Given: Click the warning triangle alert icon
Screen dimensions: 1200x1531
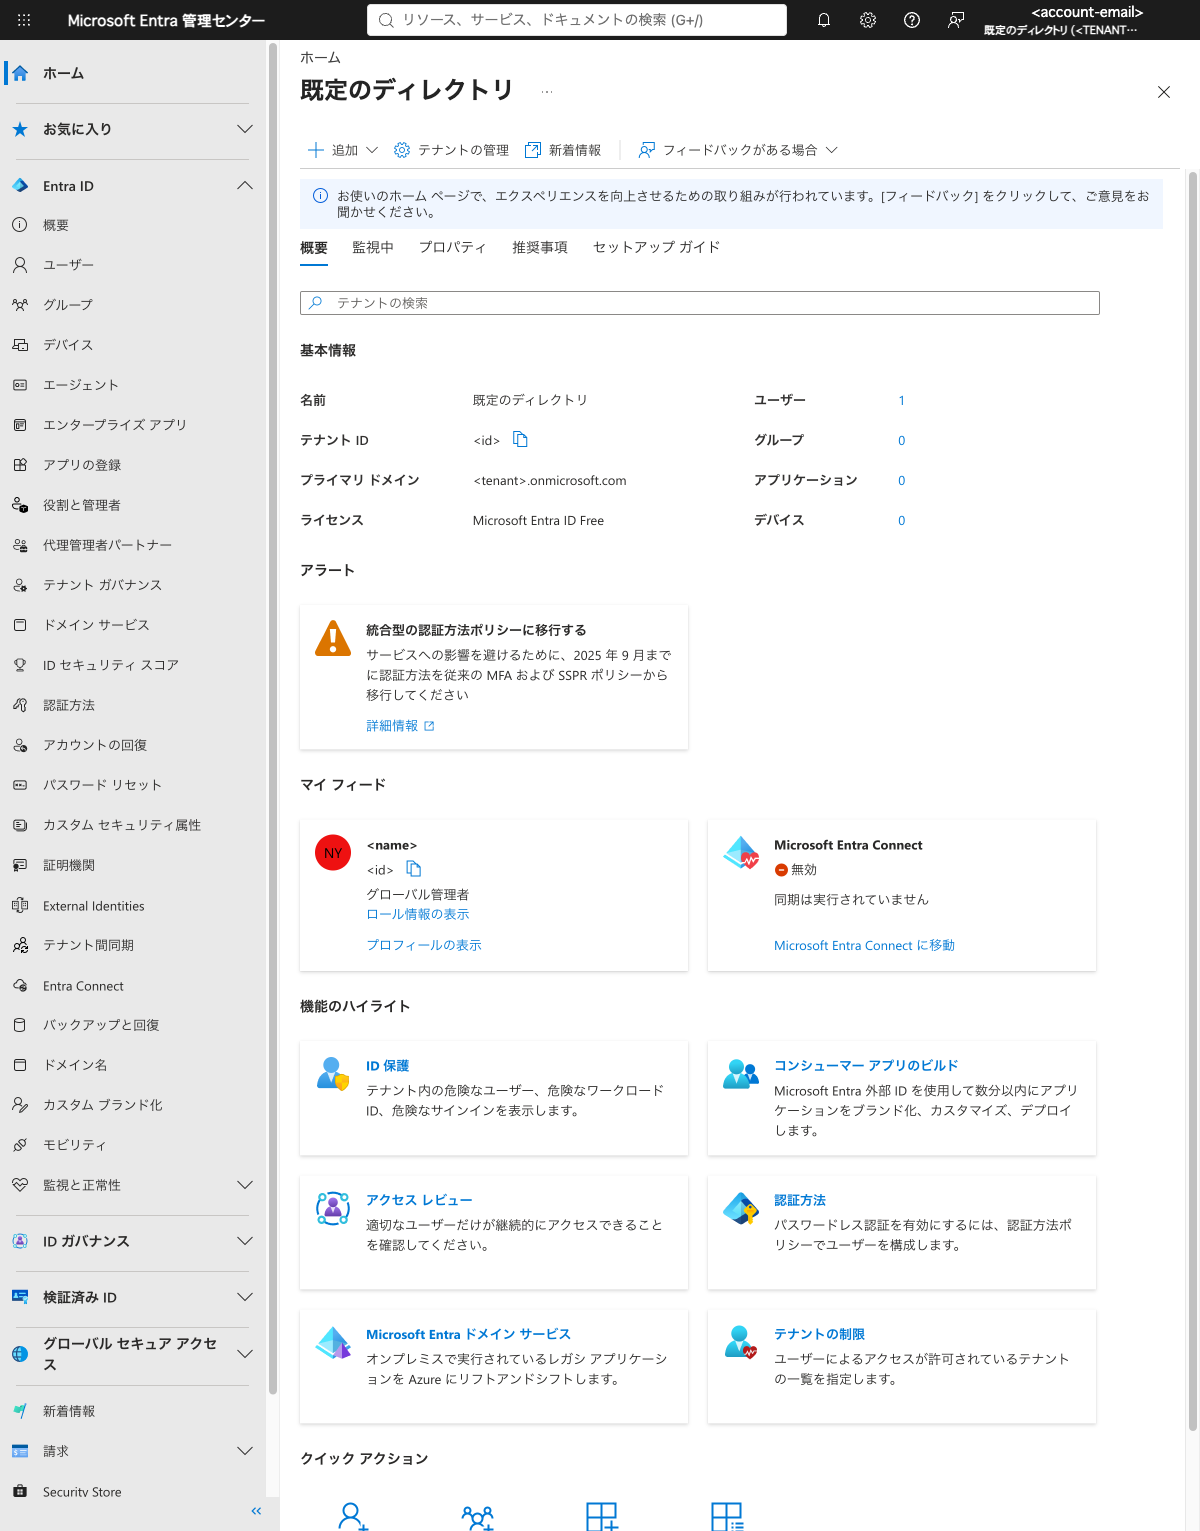Looking at the screenshot, I should [333, 638].
